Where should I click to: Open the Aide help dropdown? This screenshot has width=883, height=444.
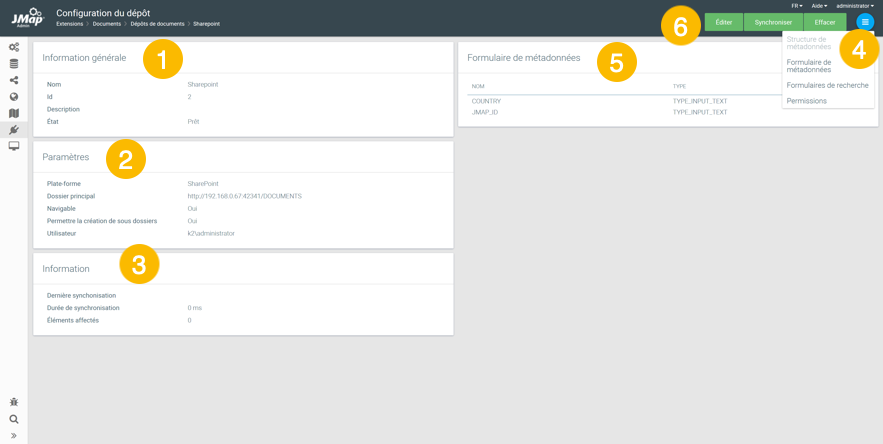click(x=819, y=6)
